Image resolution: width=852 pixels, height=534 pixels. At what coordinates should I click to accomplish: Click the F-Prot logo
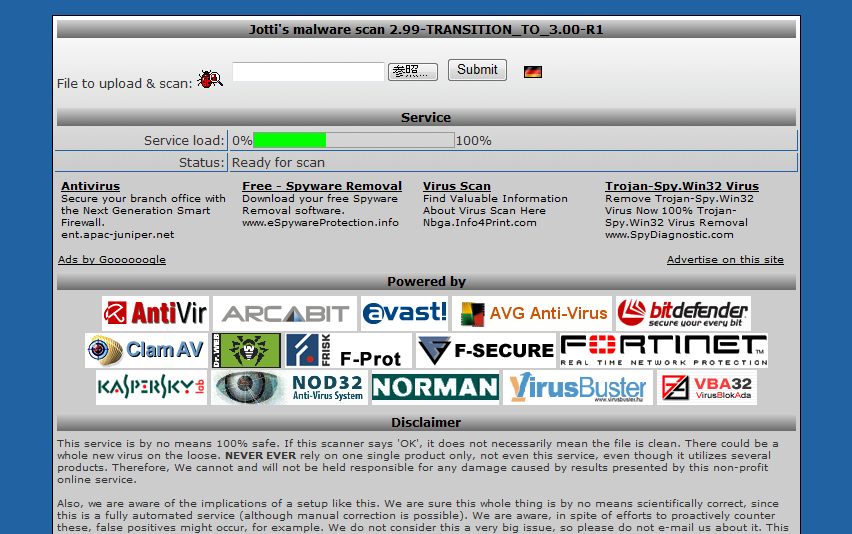click(346, 350)
